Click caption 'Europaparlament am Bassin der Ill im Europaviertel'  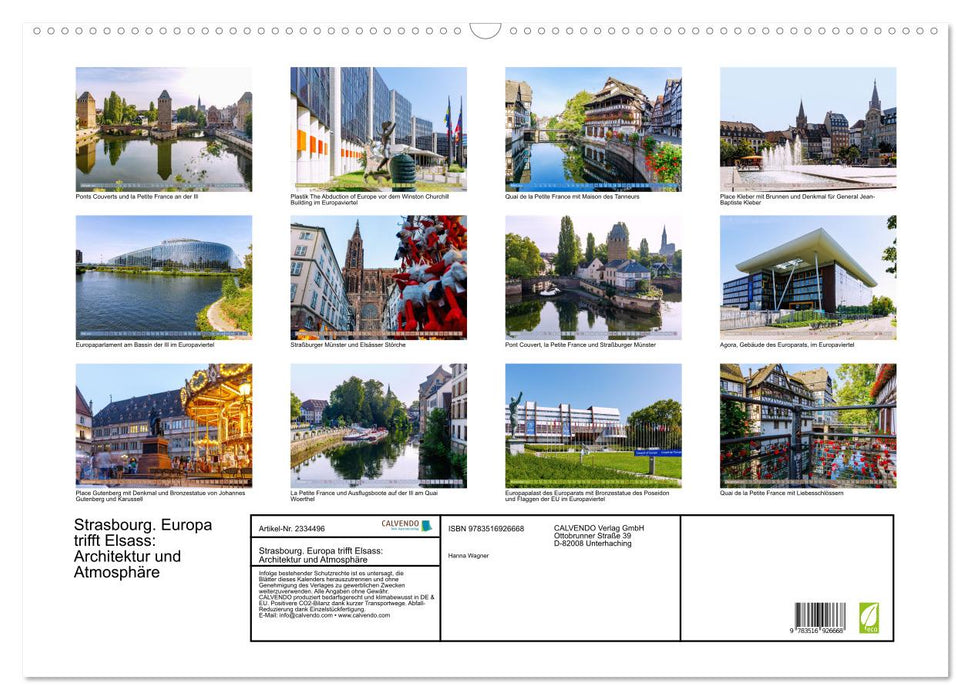point(145,345)
